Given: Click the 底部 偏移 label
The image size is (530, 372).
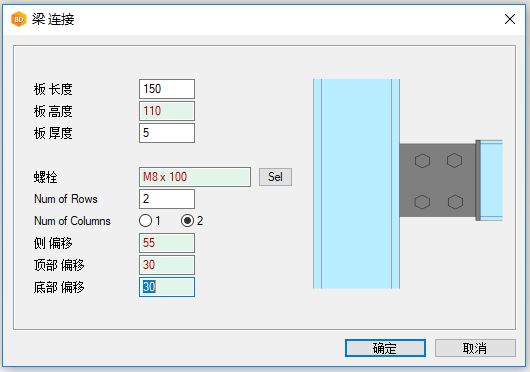Looking at the screenshot, I should (59, 287).
